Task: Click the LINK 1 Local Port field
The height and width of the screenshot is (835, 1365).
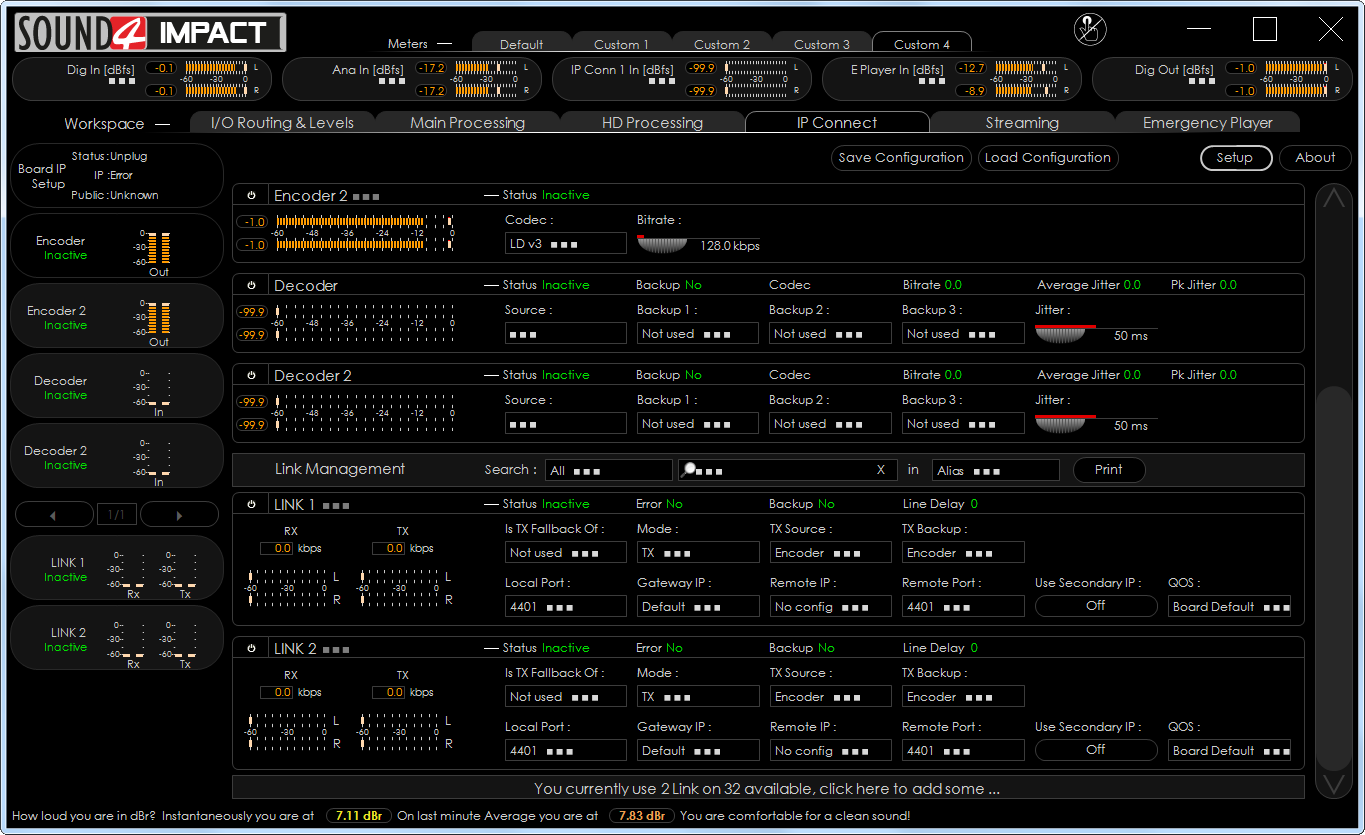Action: 565,607
